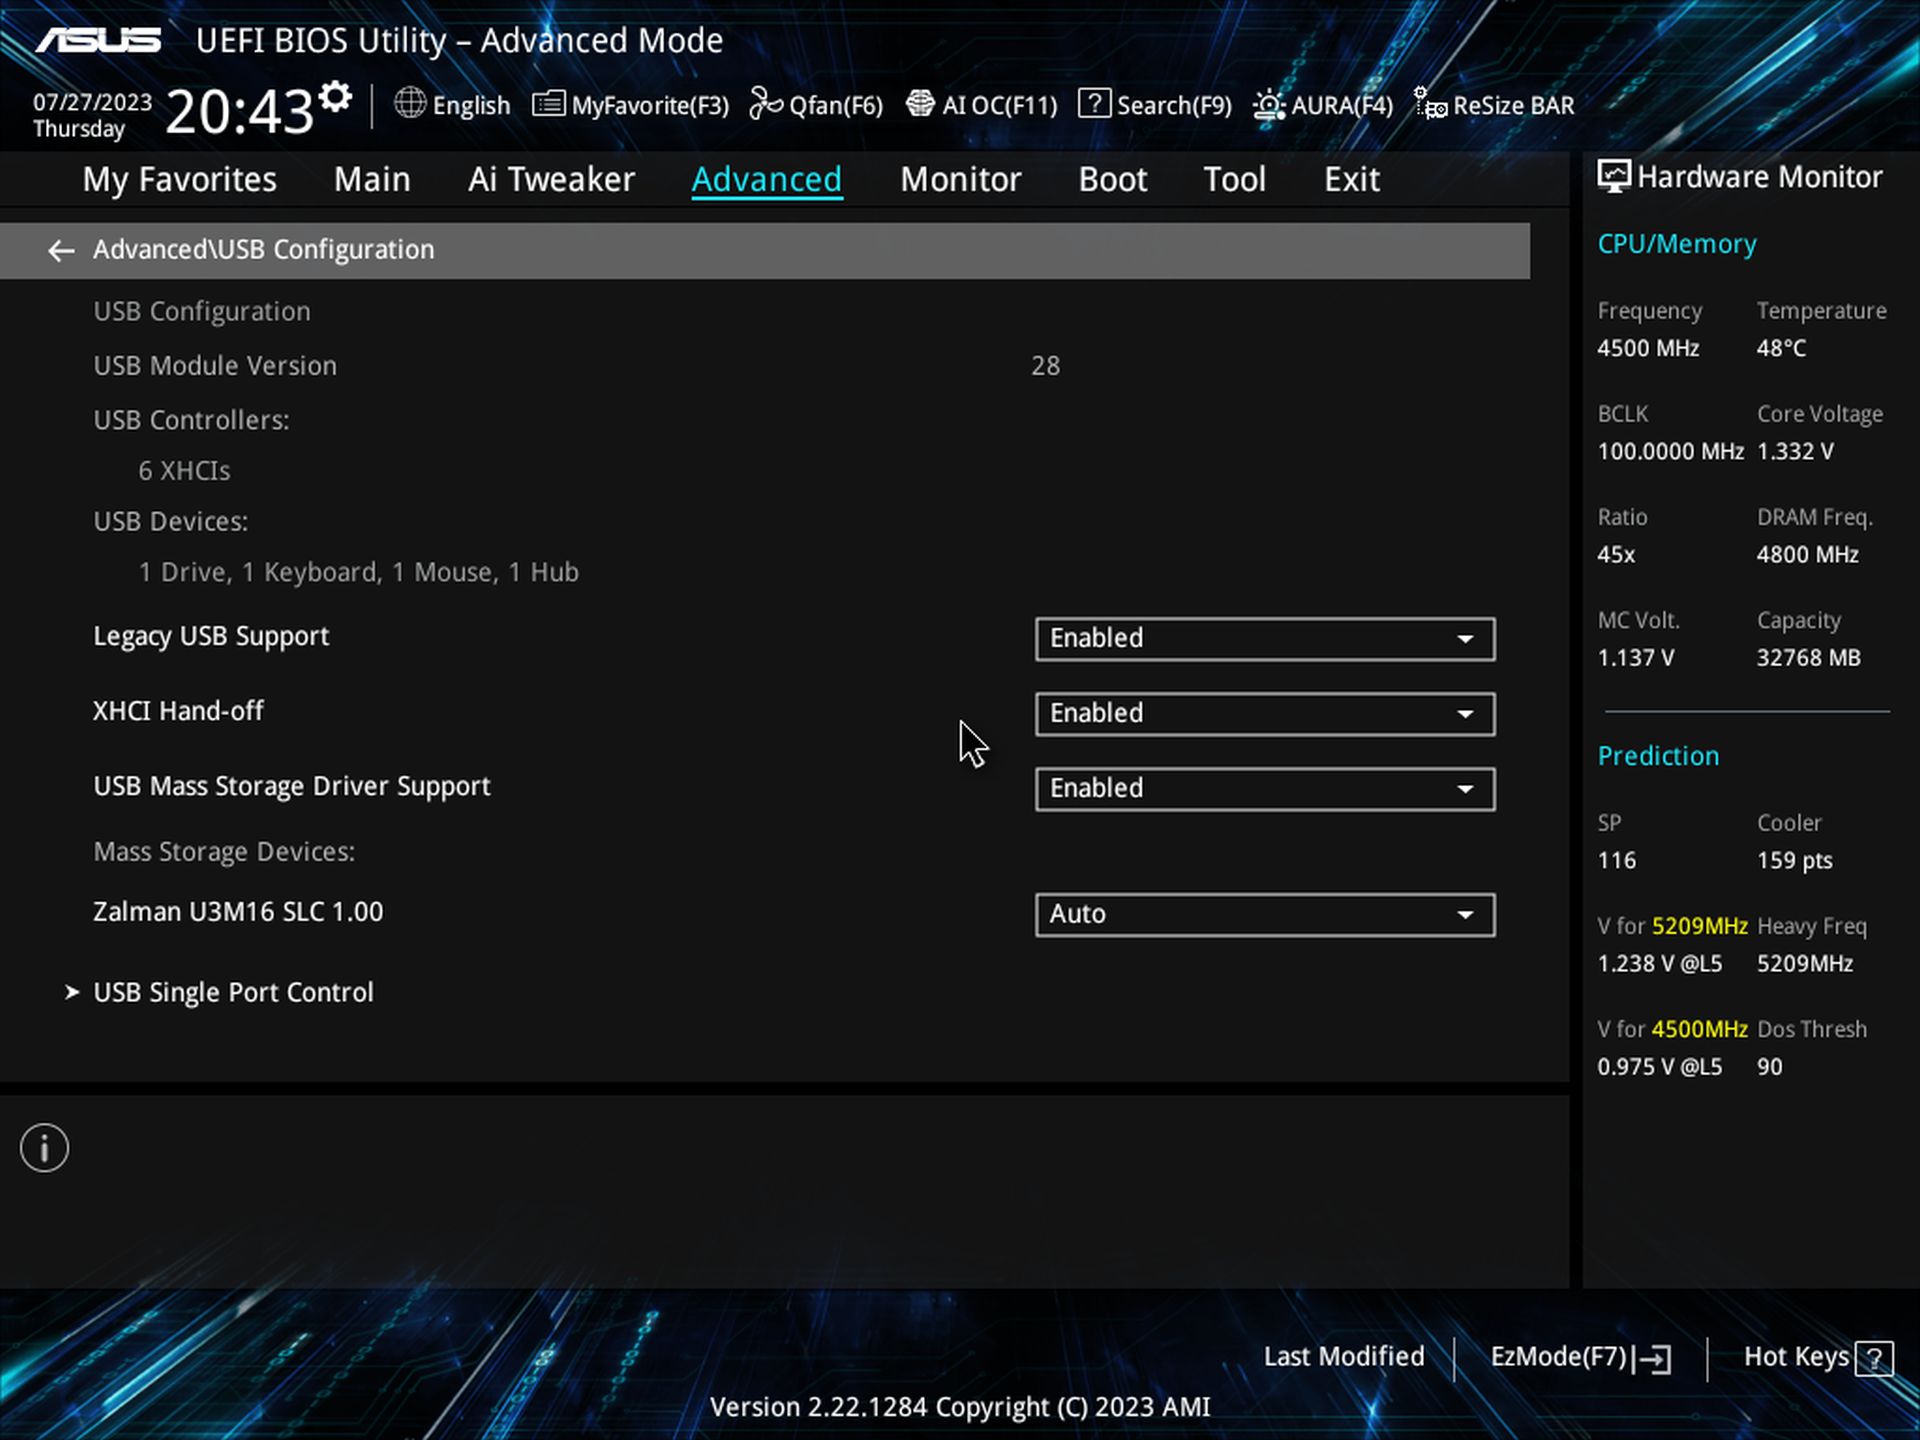1920x1440 pixels.
Task: Open MyFavorite(F3) list icon
Action: 548,104
